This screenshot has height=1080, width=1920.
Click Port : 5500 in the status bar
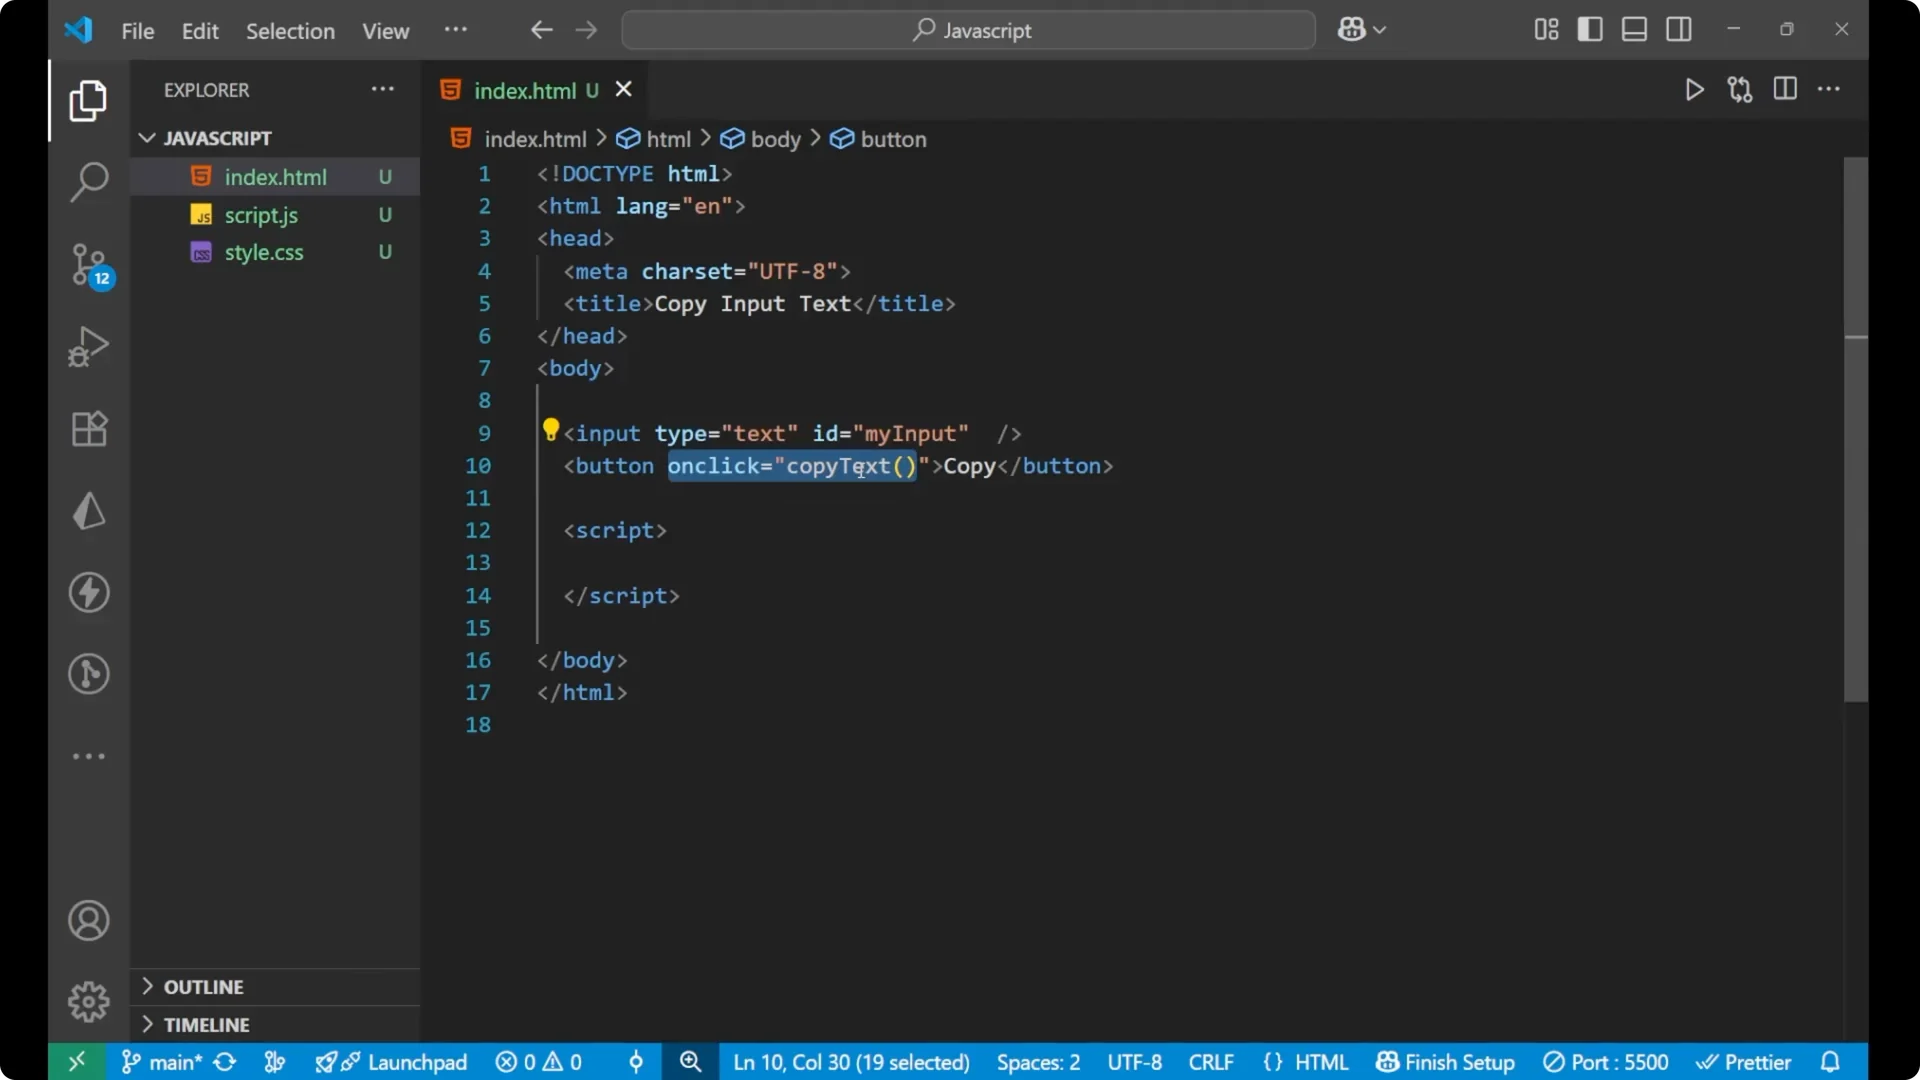tap(1606, 1062)
